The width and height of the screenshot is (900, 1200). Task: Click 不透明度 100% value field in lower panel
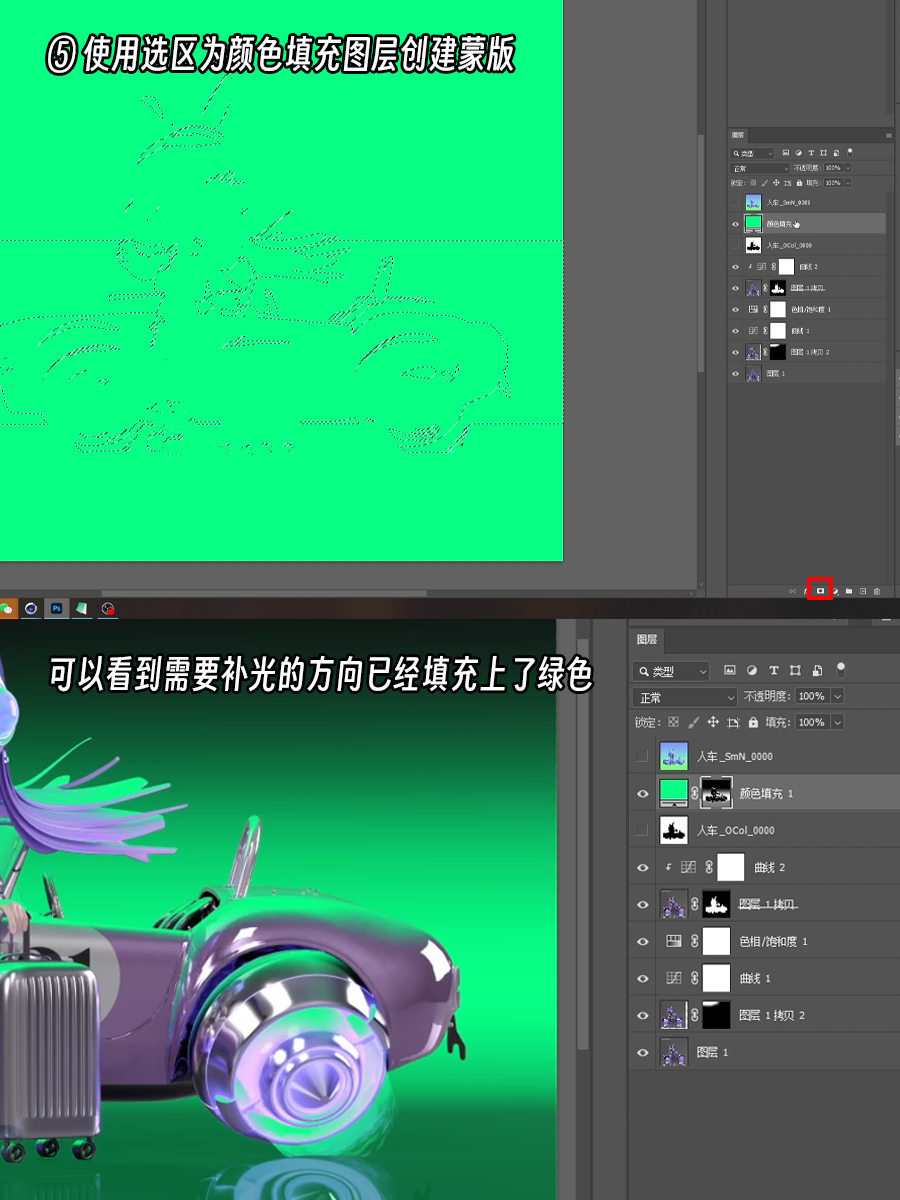point(812,696)
